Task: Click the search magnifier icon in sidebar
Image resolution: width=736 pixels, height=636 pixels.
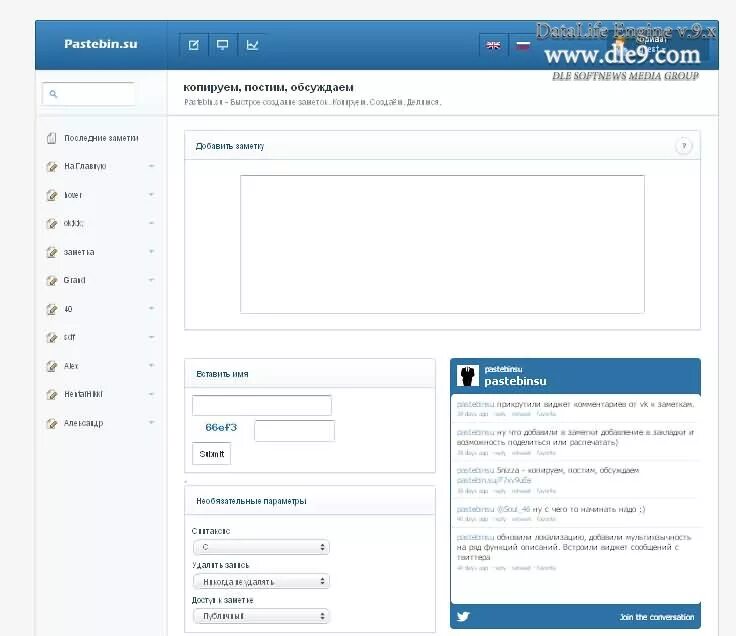Action: pos(53,94)
